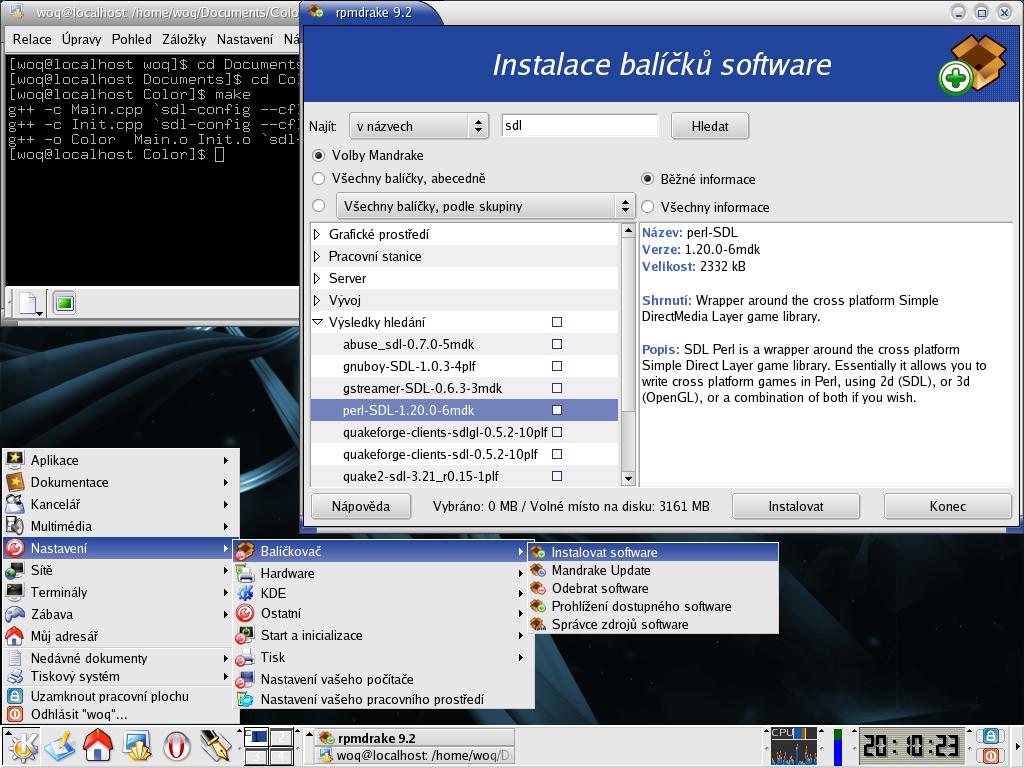1024x768 pixels.
Task: Open the 'v názvech' search scope dropdown
Action: coord(419,126)
